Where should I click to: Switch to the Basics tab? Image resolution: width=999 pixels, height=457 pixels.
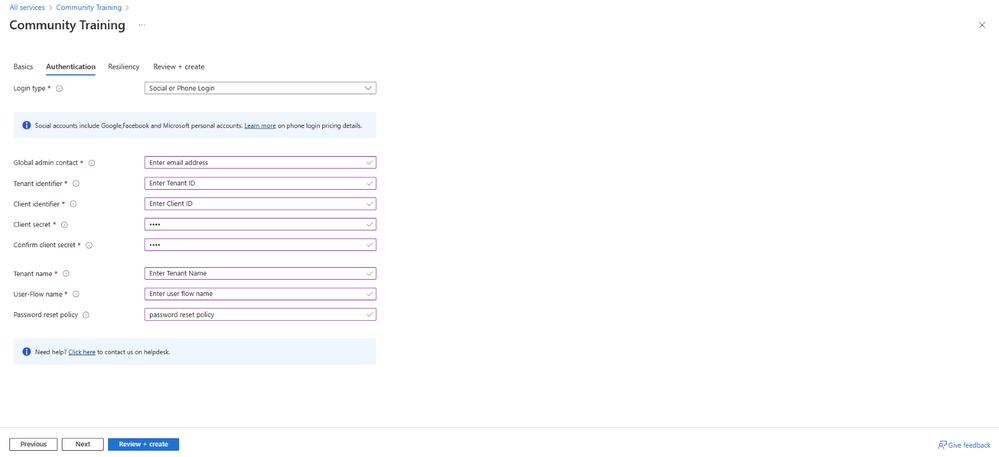pos(23,66)
